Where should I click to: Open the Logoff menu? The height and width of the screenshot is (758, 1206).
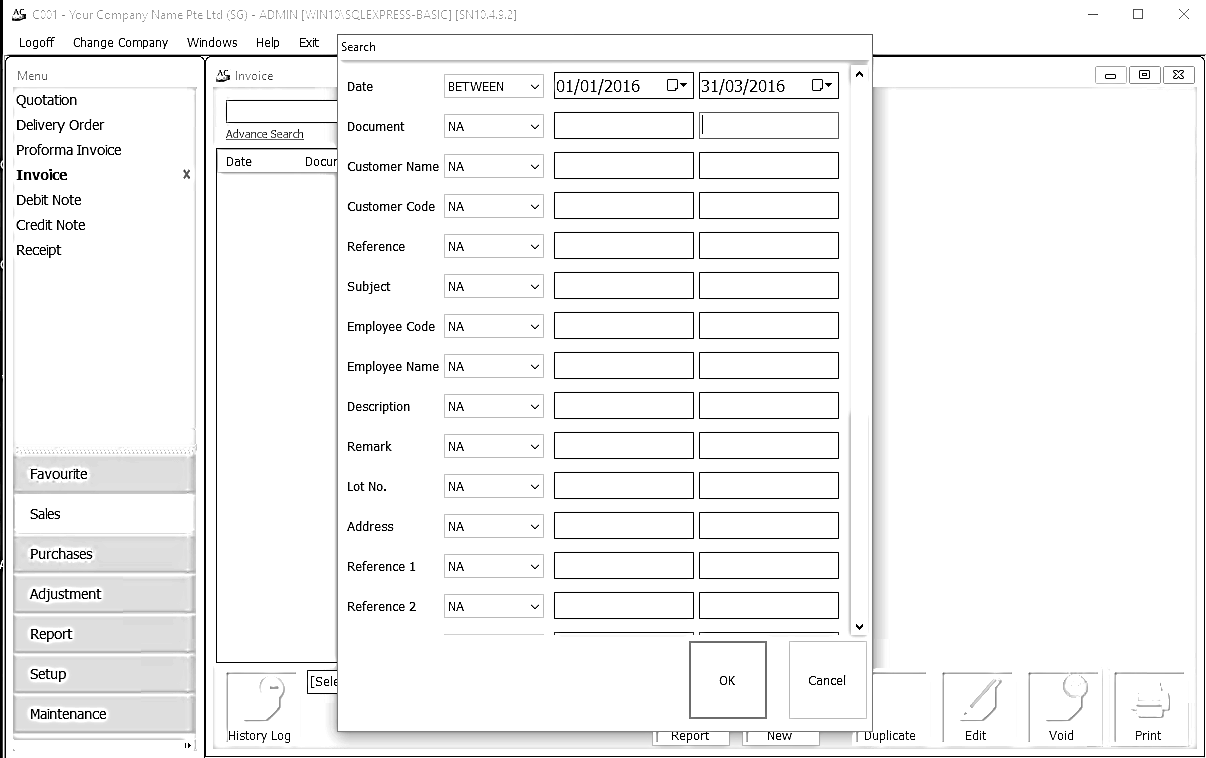pyautogui.click(x=37, y=43)
